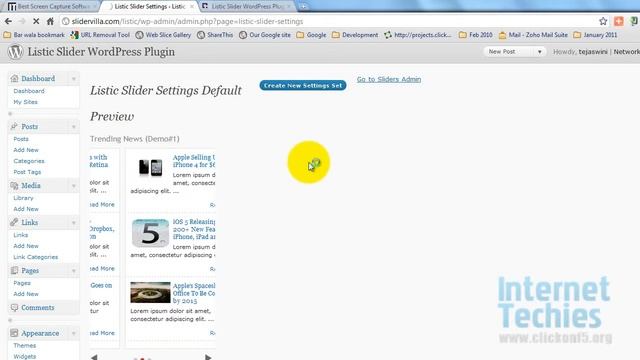Collapse the Posts menu arrow
640x360 pixels.
click(74, 127)
